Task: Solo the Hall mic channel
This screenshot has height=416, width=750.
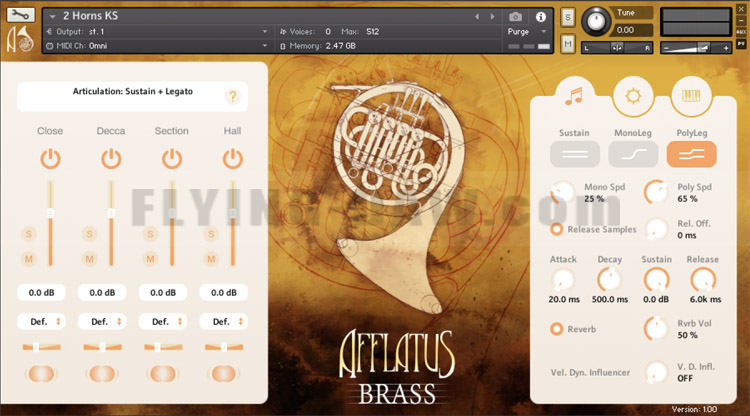Action: [211, 234]
